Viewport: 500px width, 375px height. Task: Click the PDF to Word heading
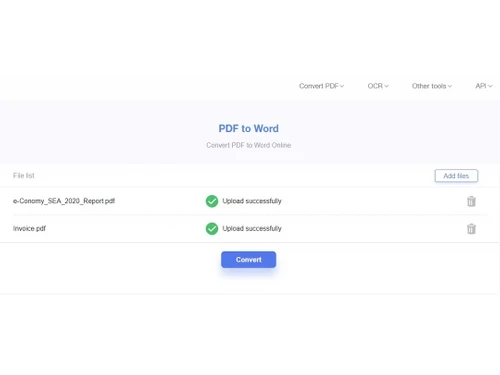coord(248,128)
